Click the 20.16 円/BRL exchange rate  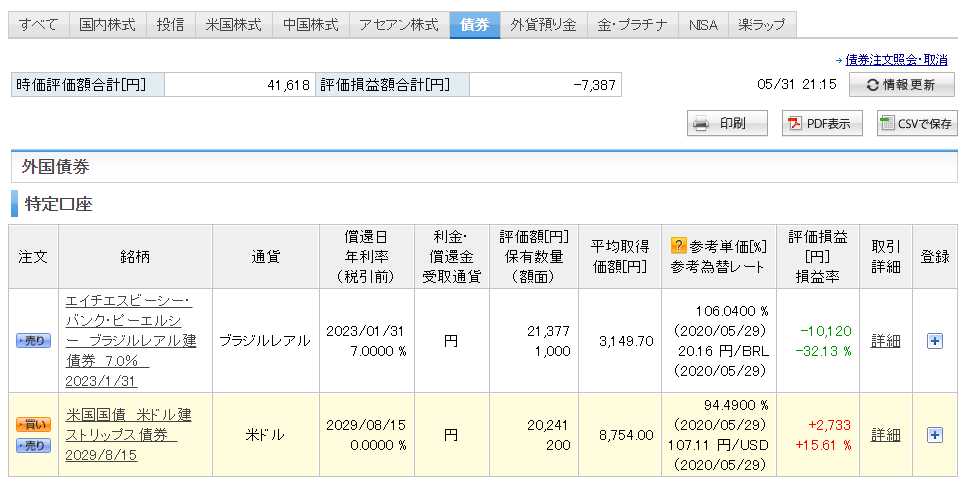coord(723,351)
